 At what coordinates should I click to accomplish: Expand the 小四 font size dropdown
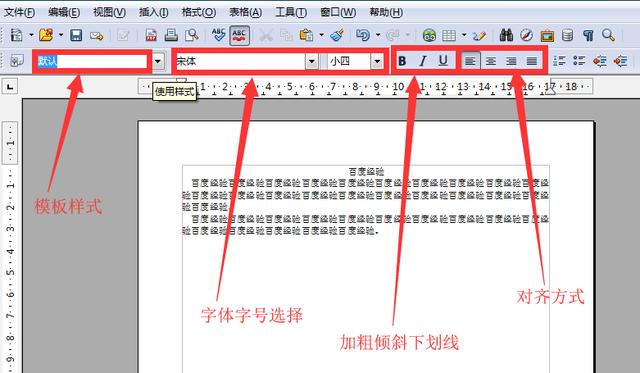[x=378, y=62]
